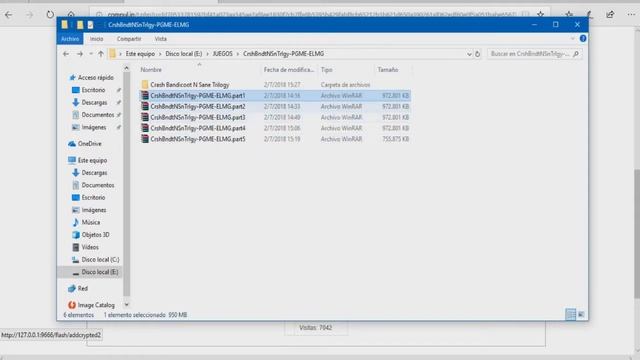Screen dimensions: 640x360
Task: Open the Archivo ribbon tab
Action: click(70, 39)
